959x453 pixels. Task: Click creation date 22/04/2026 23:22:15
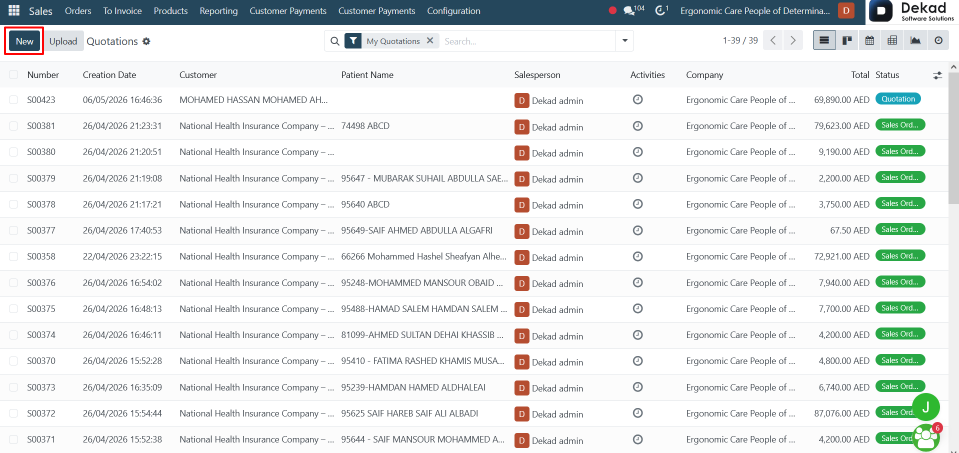tap(122, 257)
